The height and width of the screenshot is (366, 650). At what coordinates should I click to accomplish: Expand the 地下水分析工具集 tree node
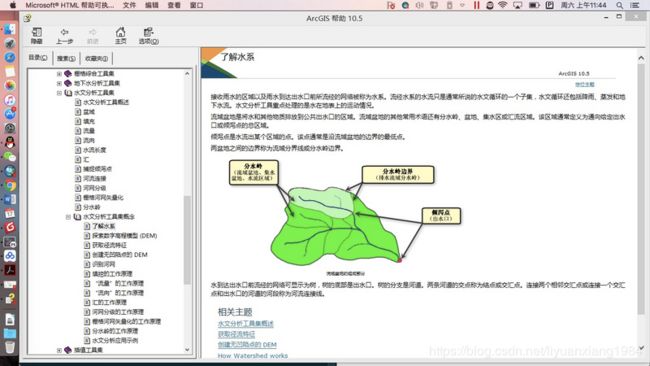pos(59,83)
